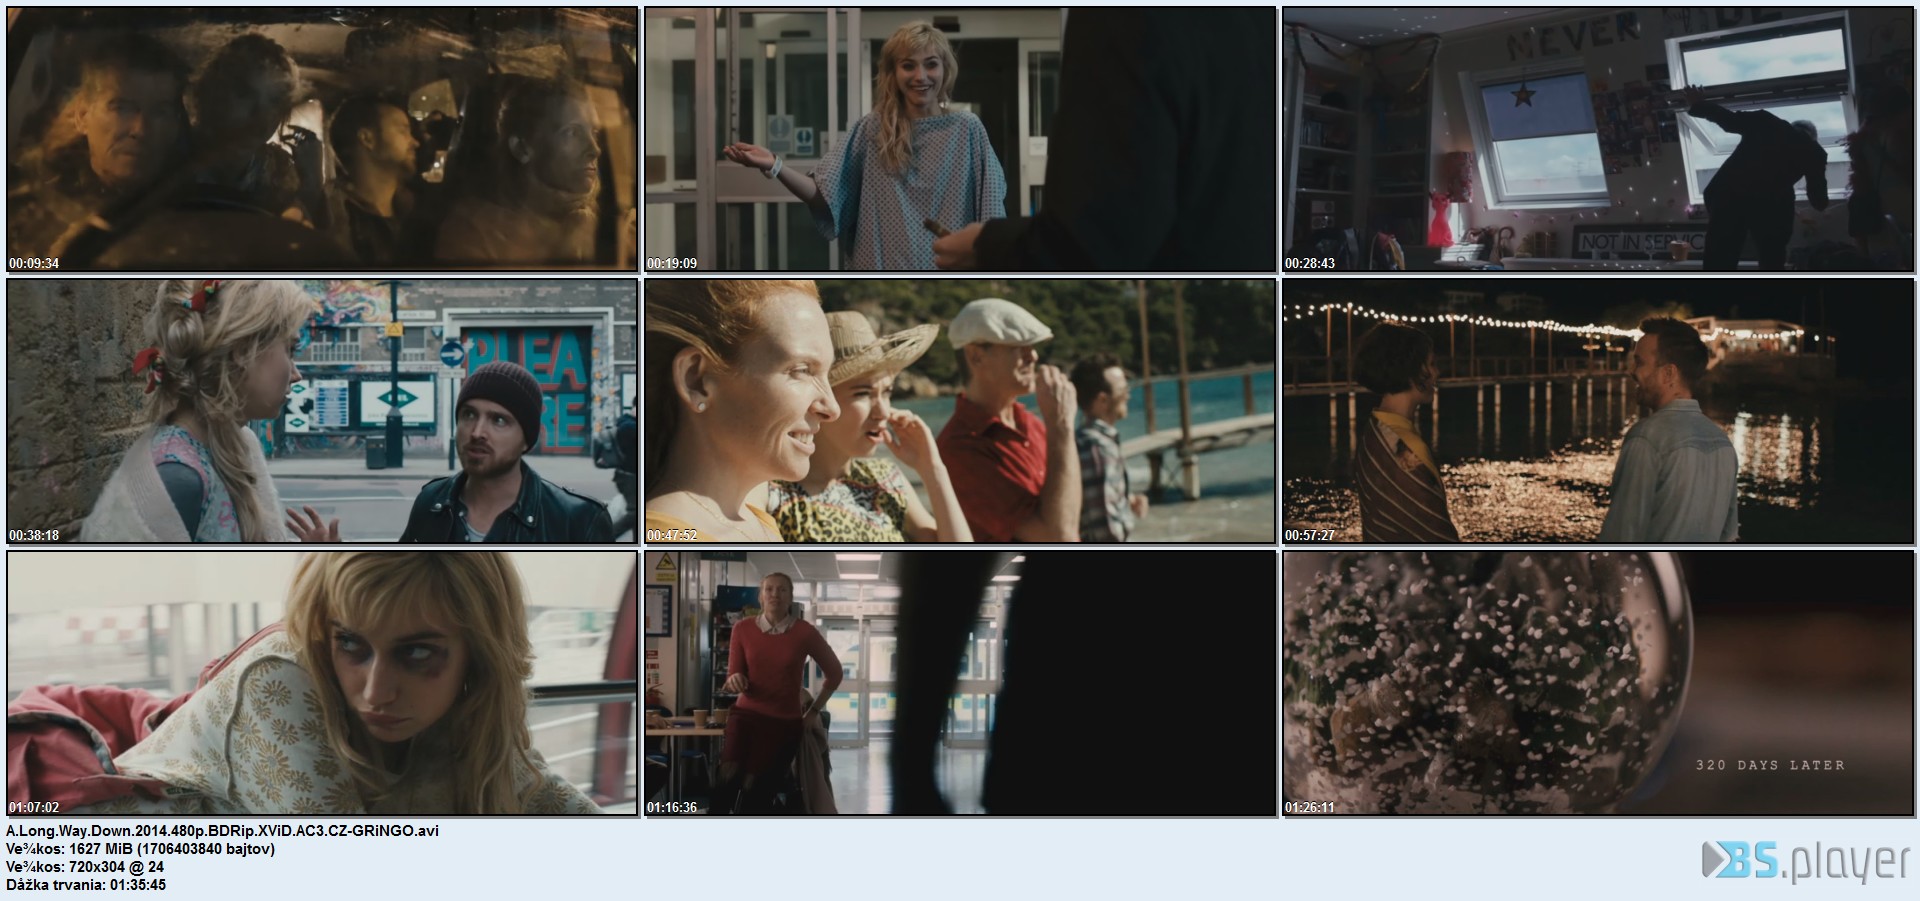1920x901 pixels.
Task: Click the 00:19:09 timestamp label
Action: (x=672, y=264)
